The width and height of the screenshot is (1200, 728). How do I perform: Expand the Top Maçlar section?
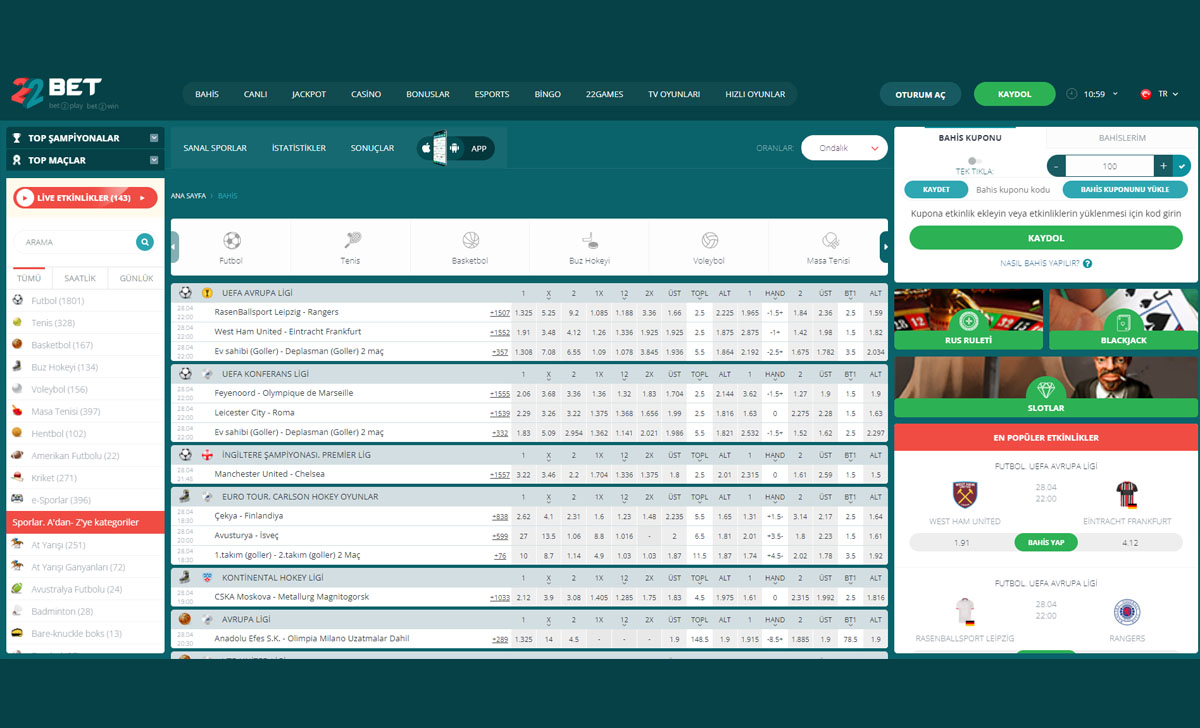(154, 160)
